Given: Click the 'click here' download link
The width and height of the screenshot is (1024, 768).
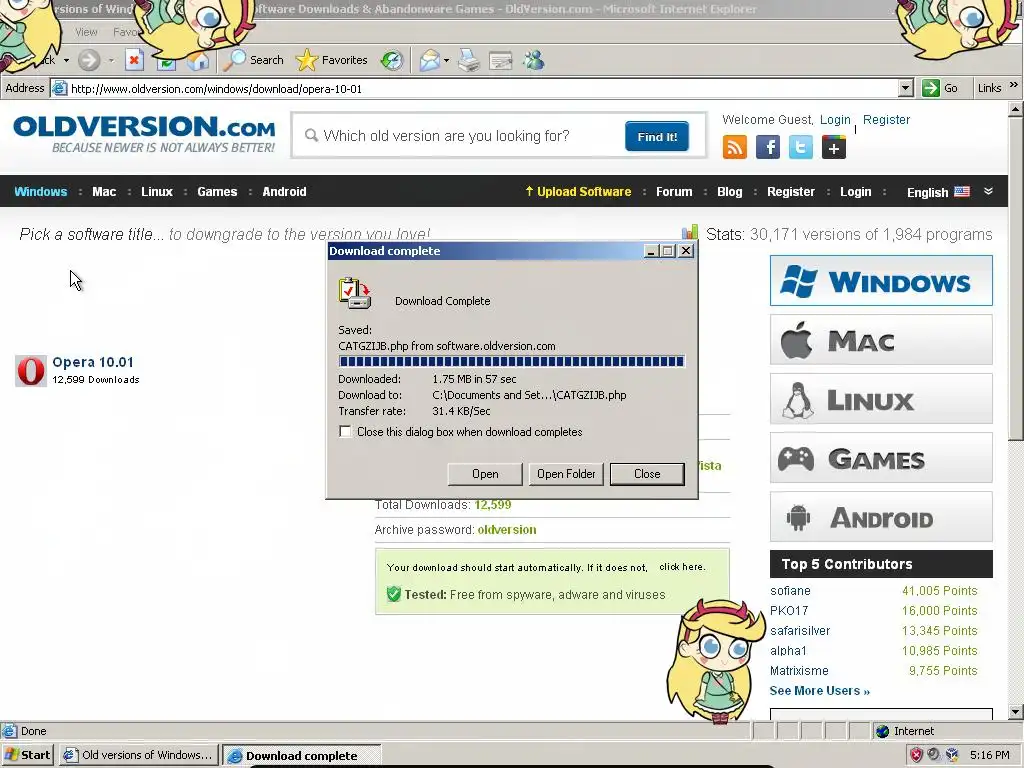Looking at the screenshot, I should point(682,567).
